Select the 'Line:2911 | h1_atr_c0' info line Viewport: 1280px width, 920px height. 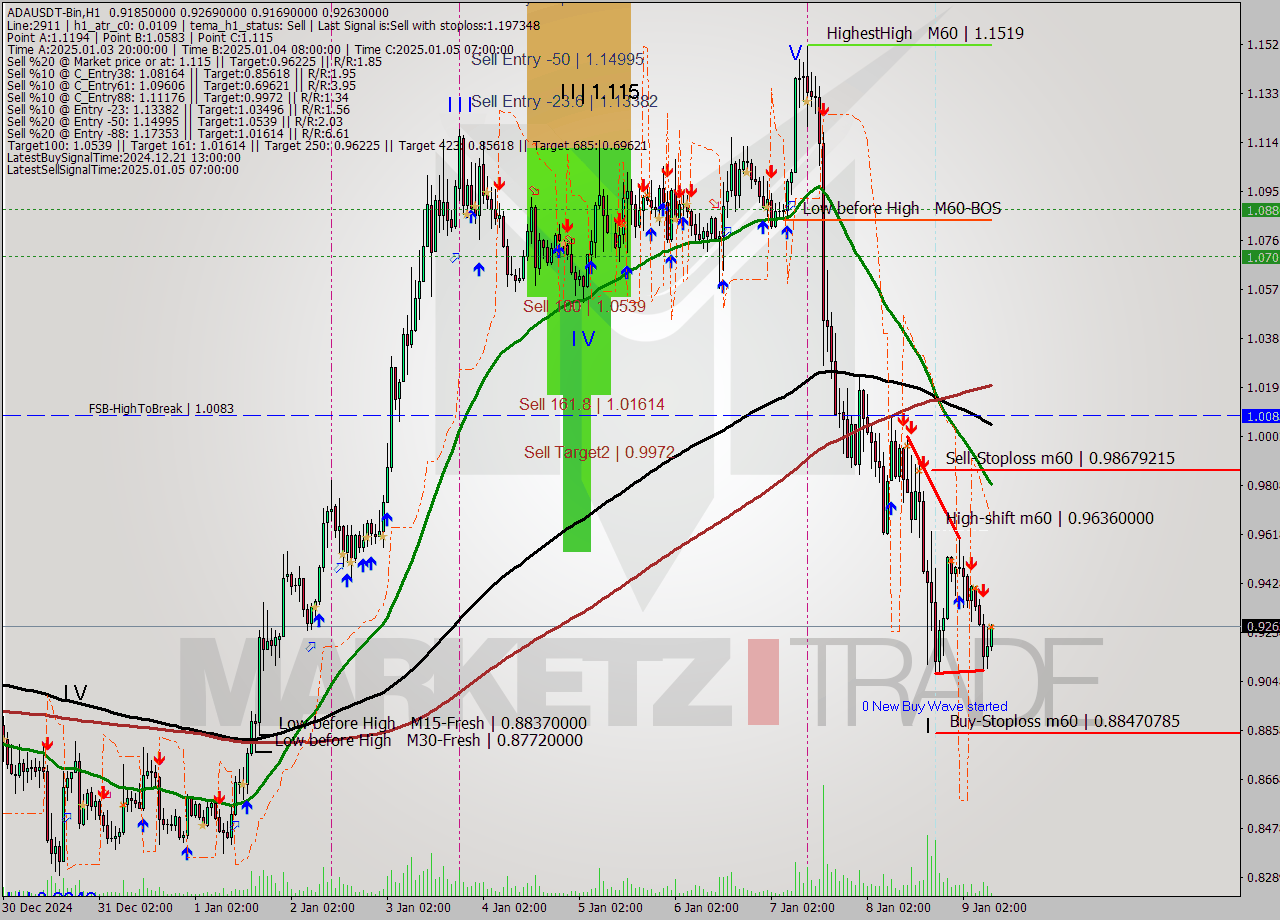coord(272,25)
